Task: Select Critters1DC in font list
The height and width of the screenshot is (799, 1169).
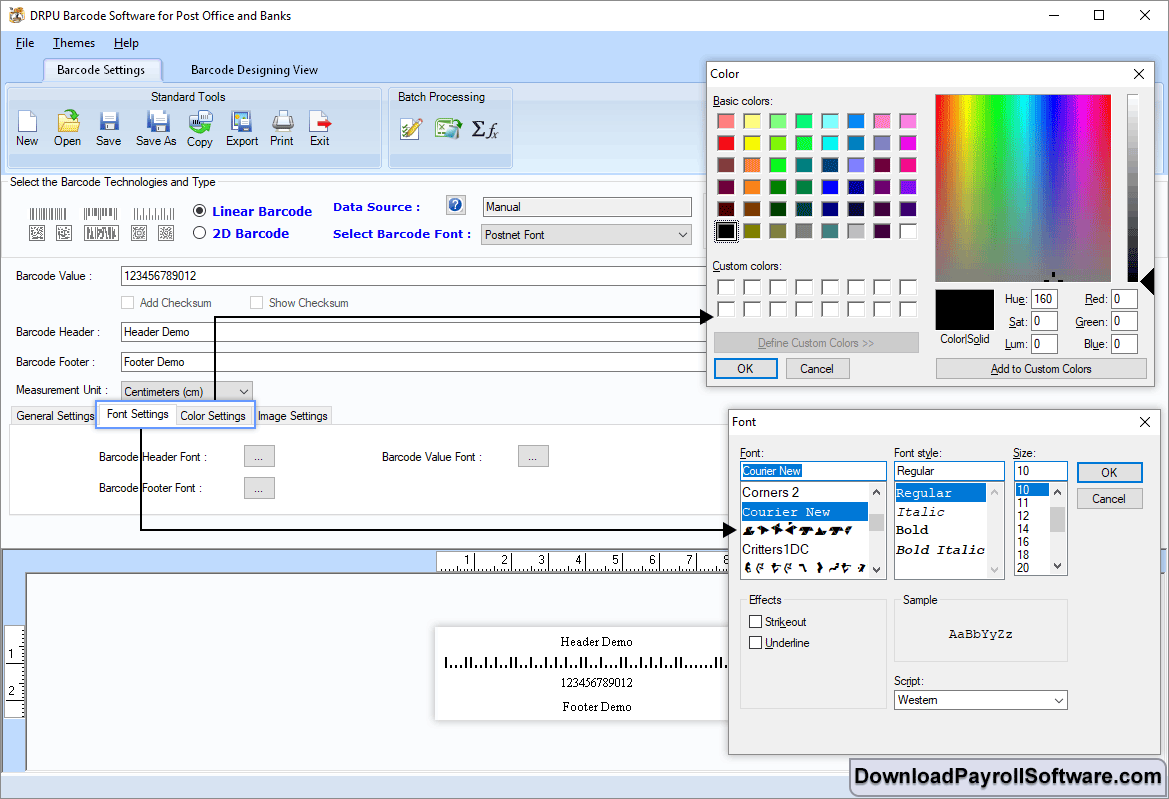Action: (x=775, y=549)
